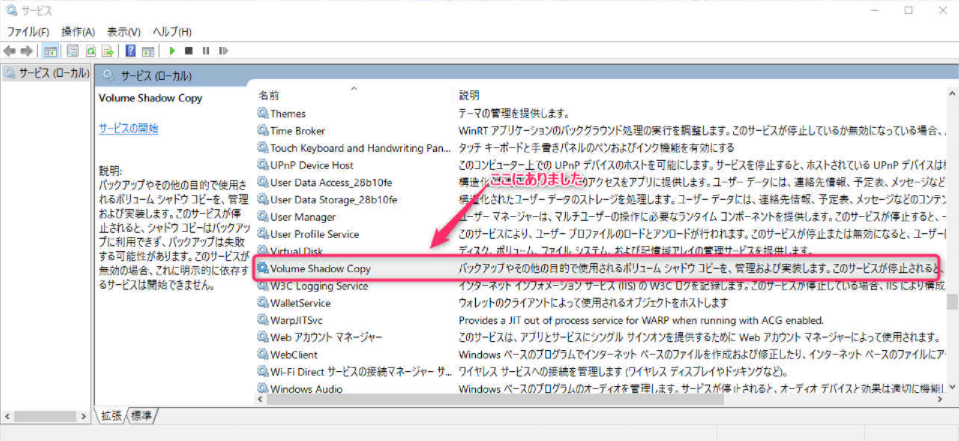Click the gear icon beside User Manager

(x=263, y=217)
